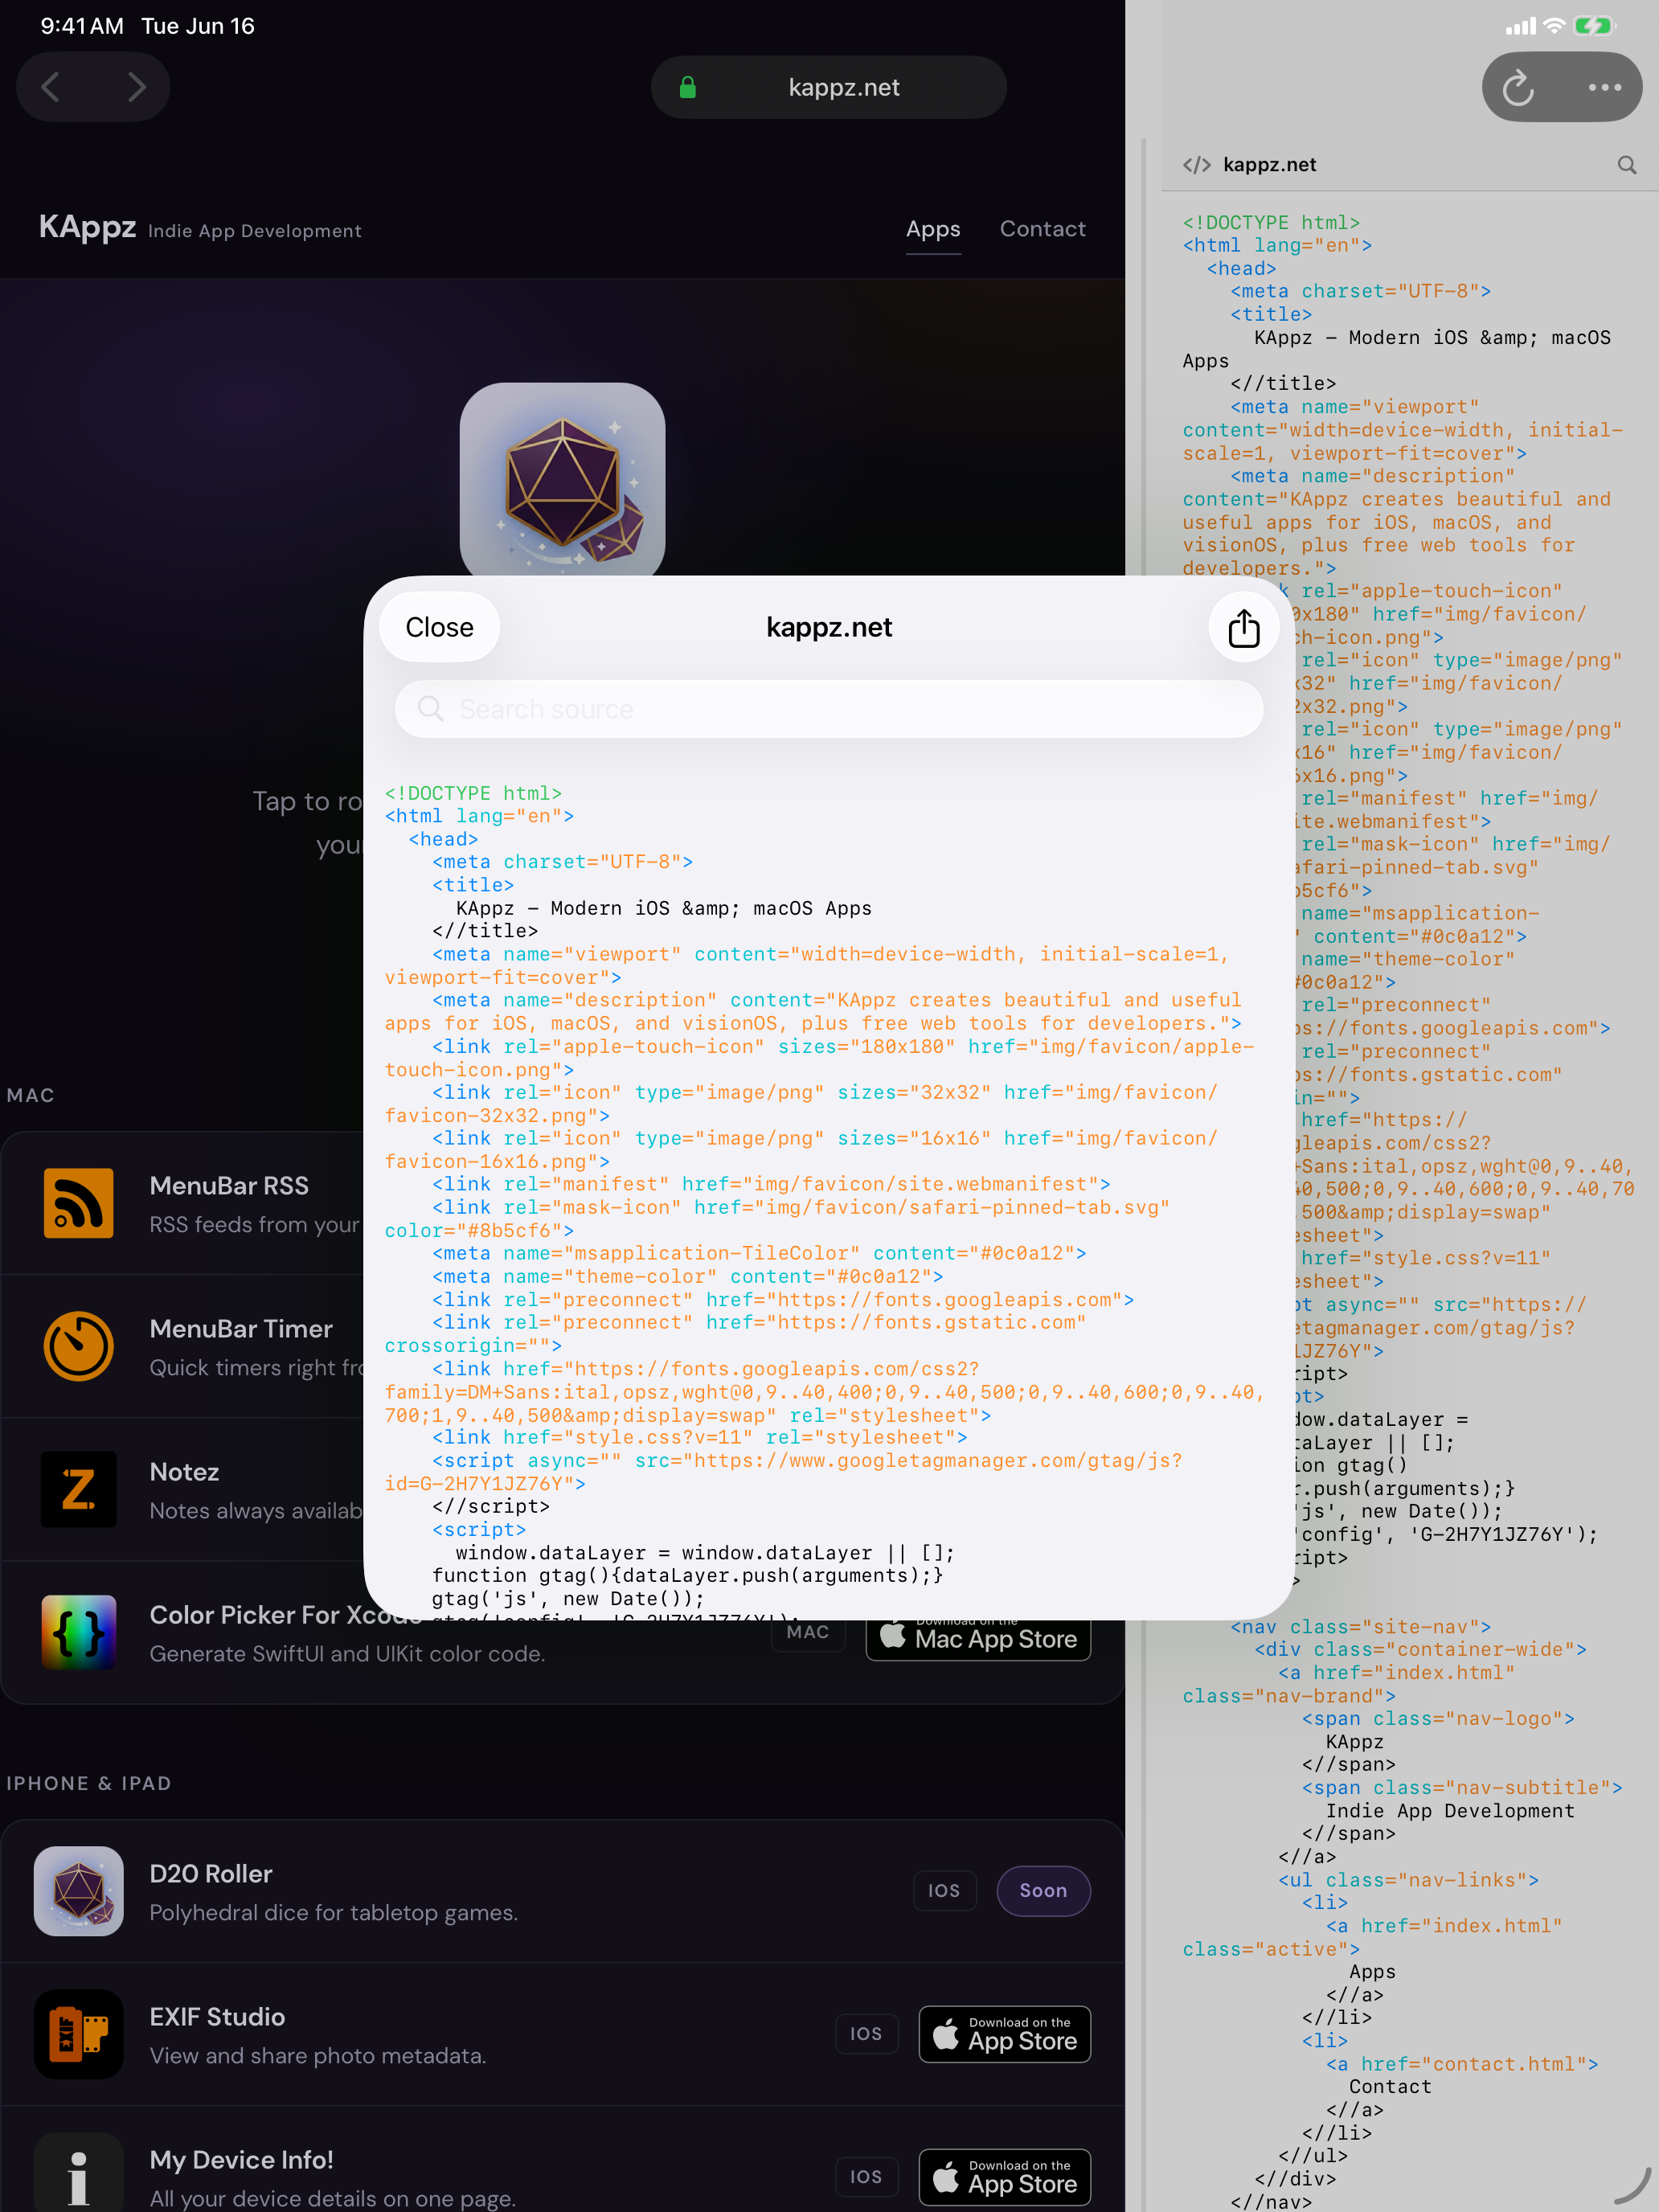Tap the MenuBar Timer clock icon
Image resolution: width=1659 pixels, height=2212 pixels.
click(x=79, y=1346)
